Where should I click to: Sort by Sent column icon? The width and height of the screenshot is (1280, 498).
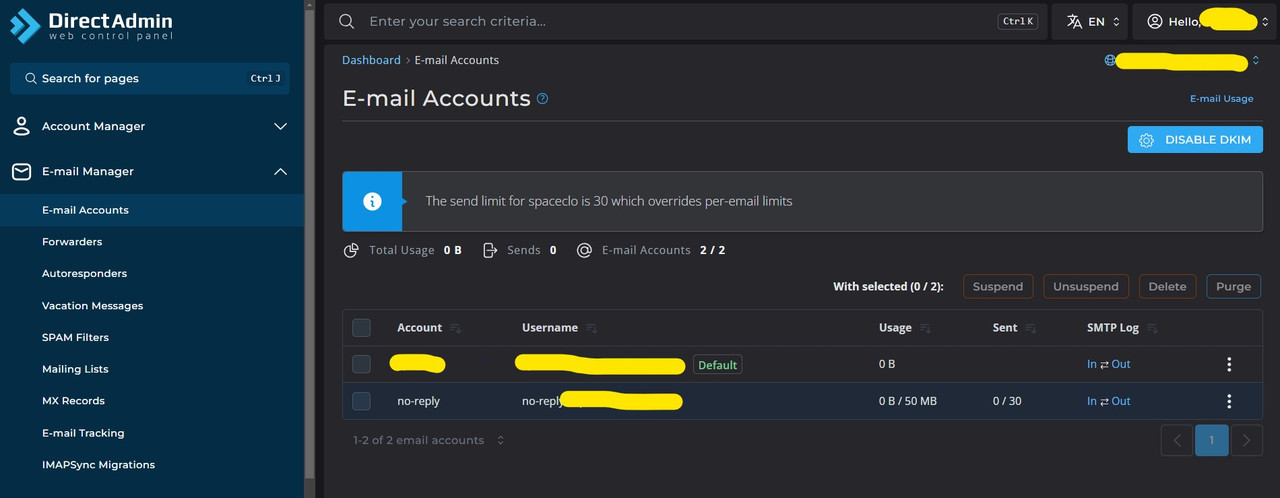1031,328
